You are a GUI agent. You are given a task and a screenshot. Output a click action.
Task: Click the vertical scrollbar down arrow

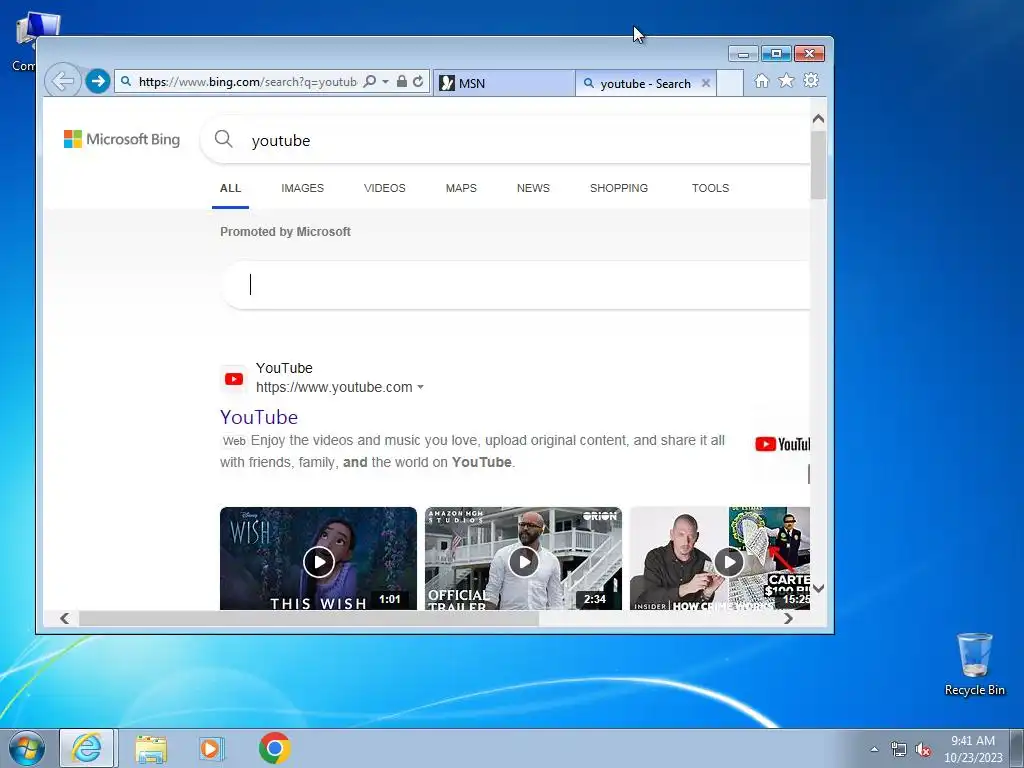pyautogui.click(x=818, y=588)
